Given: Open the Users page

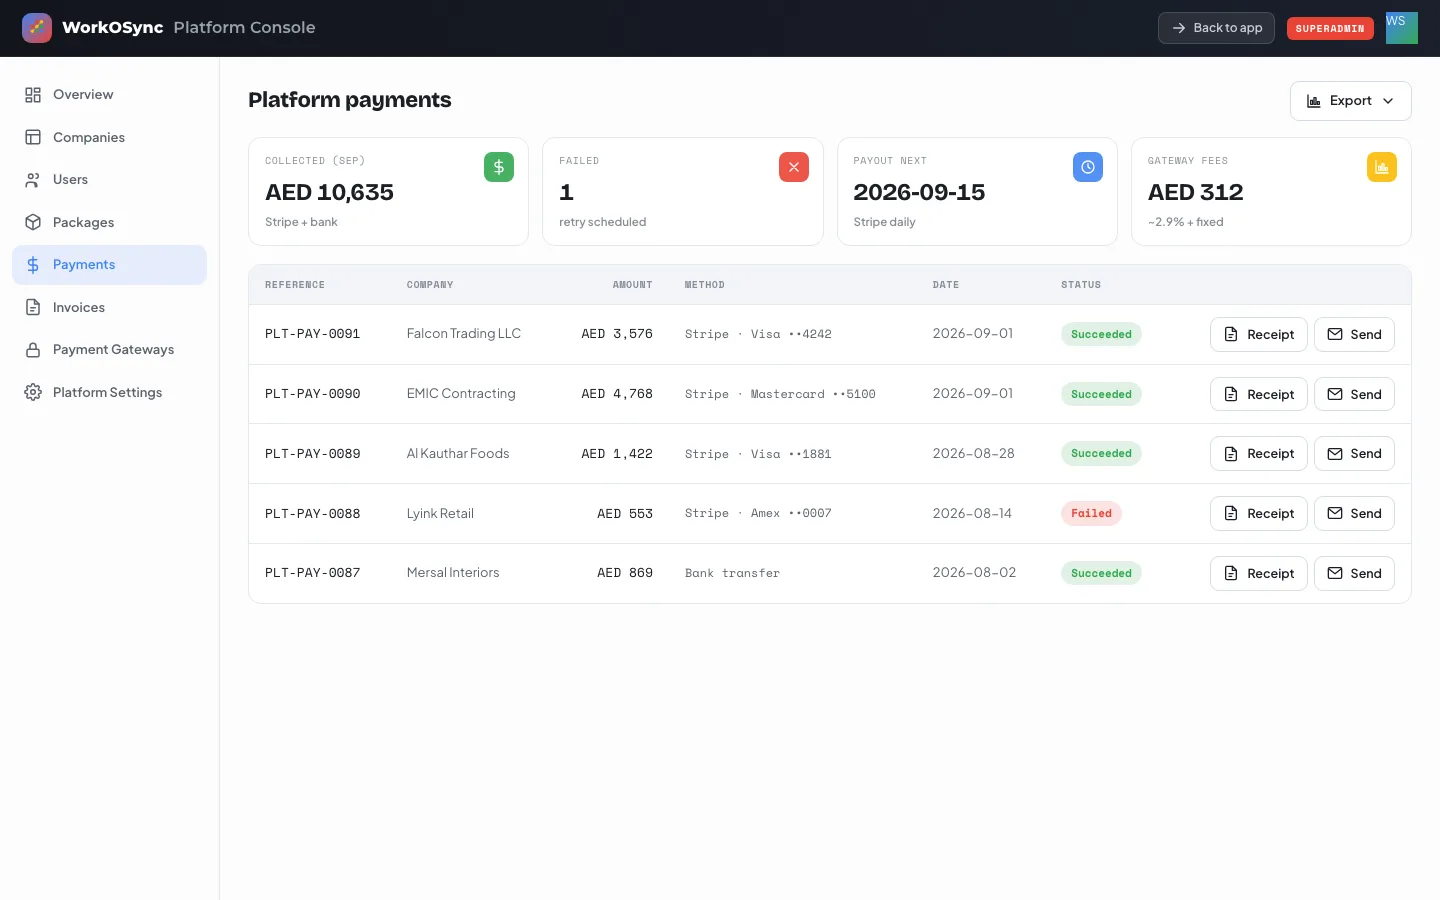Looking at the screenshot, I should tap(110, 180).
